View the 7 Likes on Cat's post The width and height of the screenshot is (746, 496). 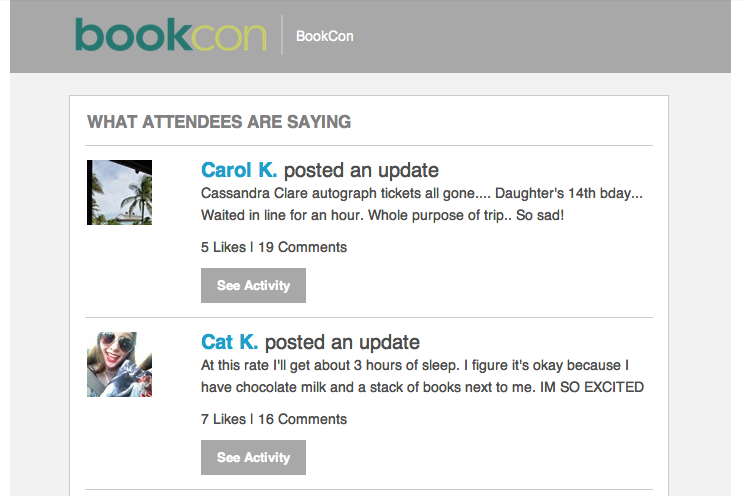point(223,419)
